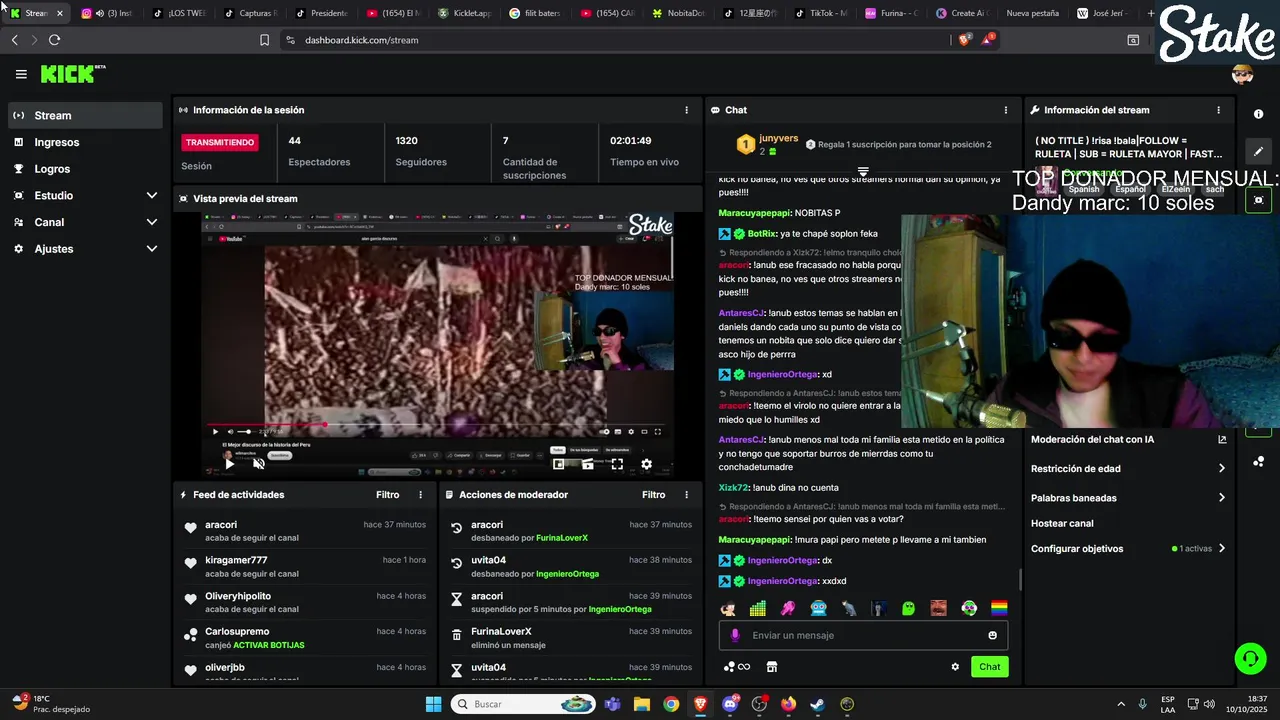The image size is (1280, 720).
Task: Open Logros in the sidebar
Action: (x=85, y=169)
